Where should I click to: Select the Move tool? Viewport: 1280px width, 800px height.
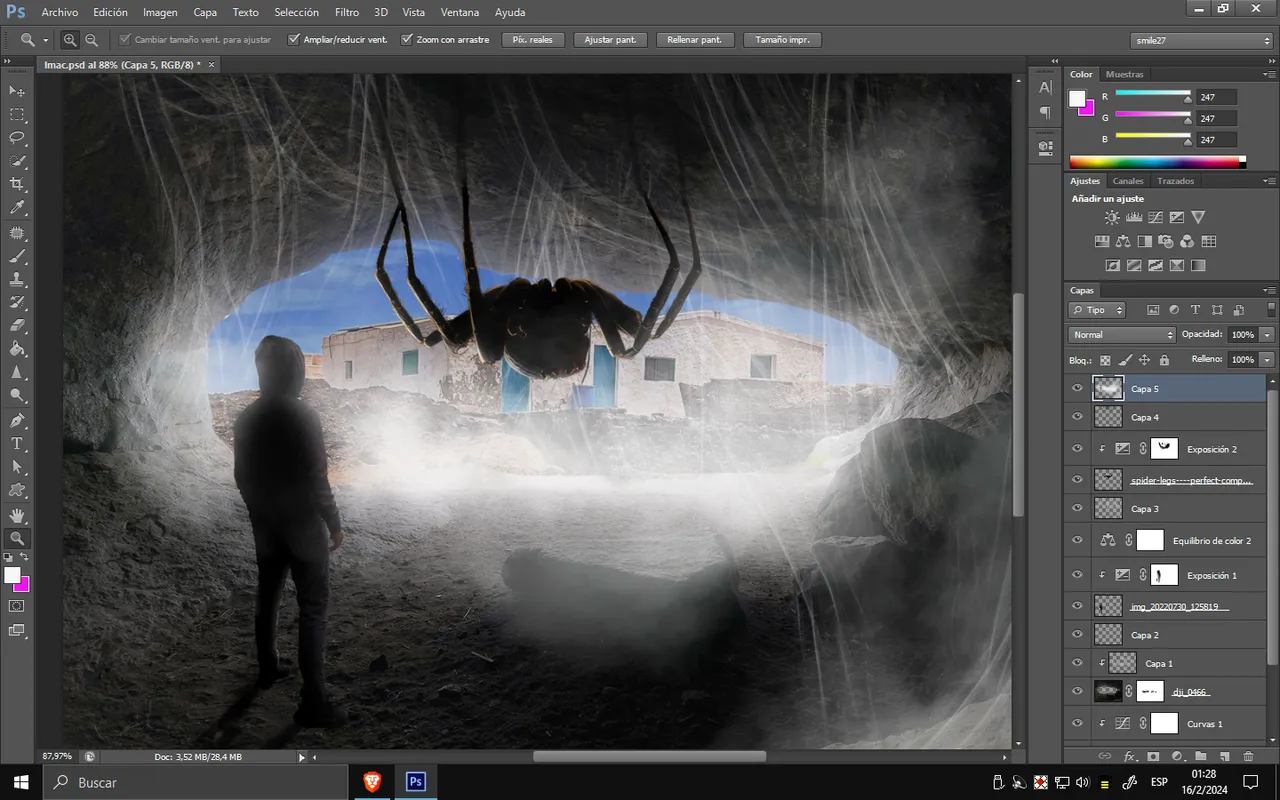(17, 91)
